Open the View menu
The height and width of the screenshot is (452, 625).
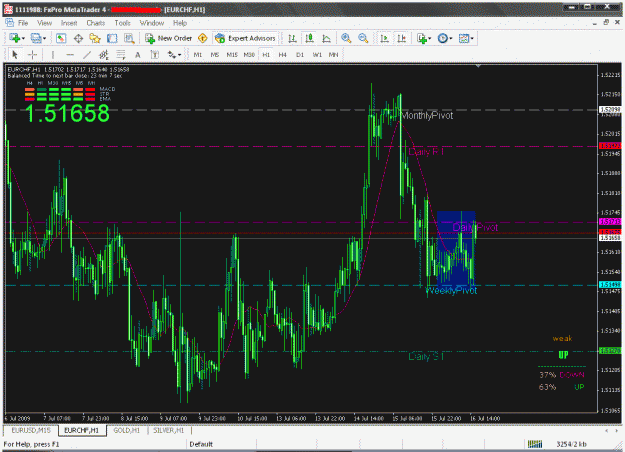[x=44, y=23]
